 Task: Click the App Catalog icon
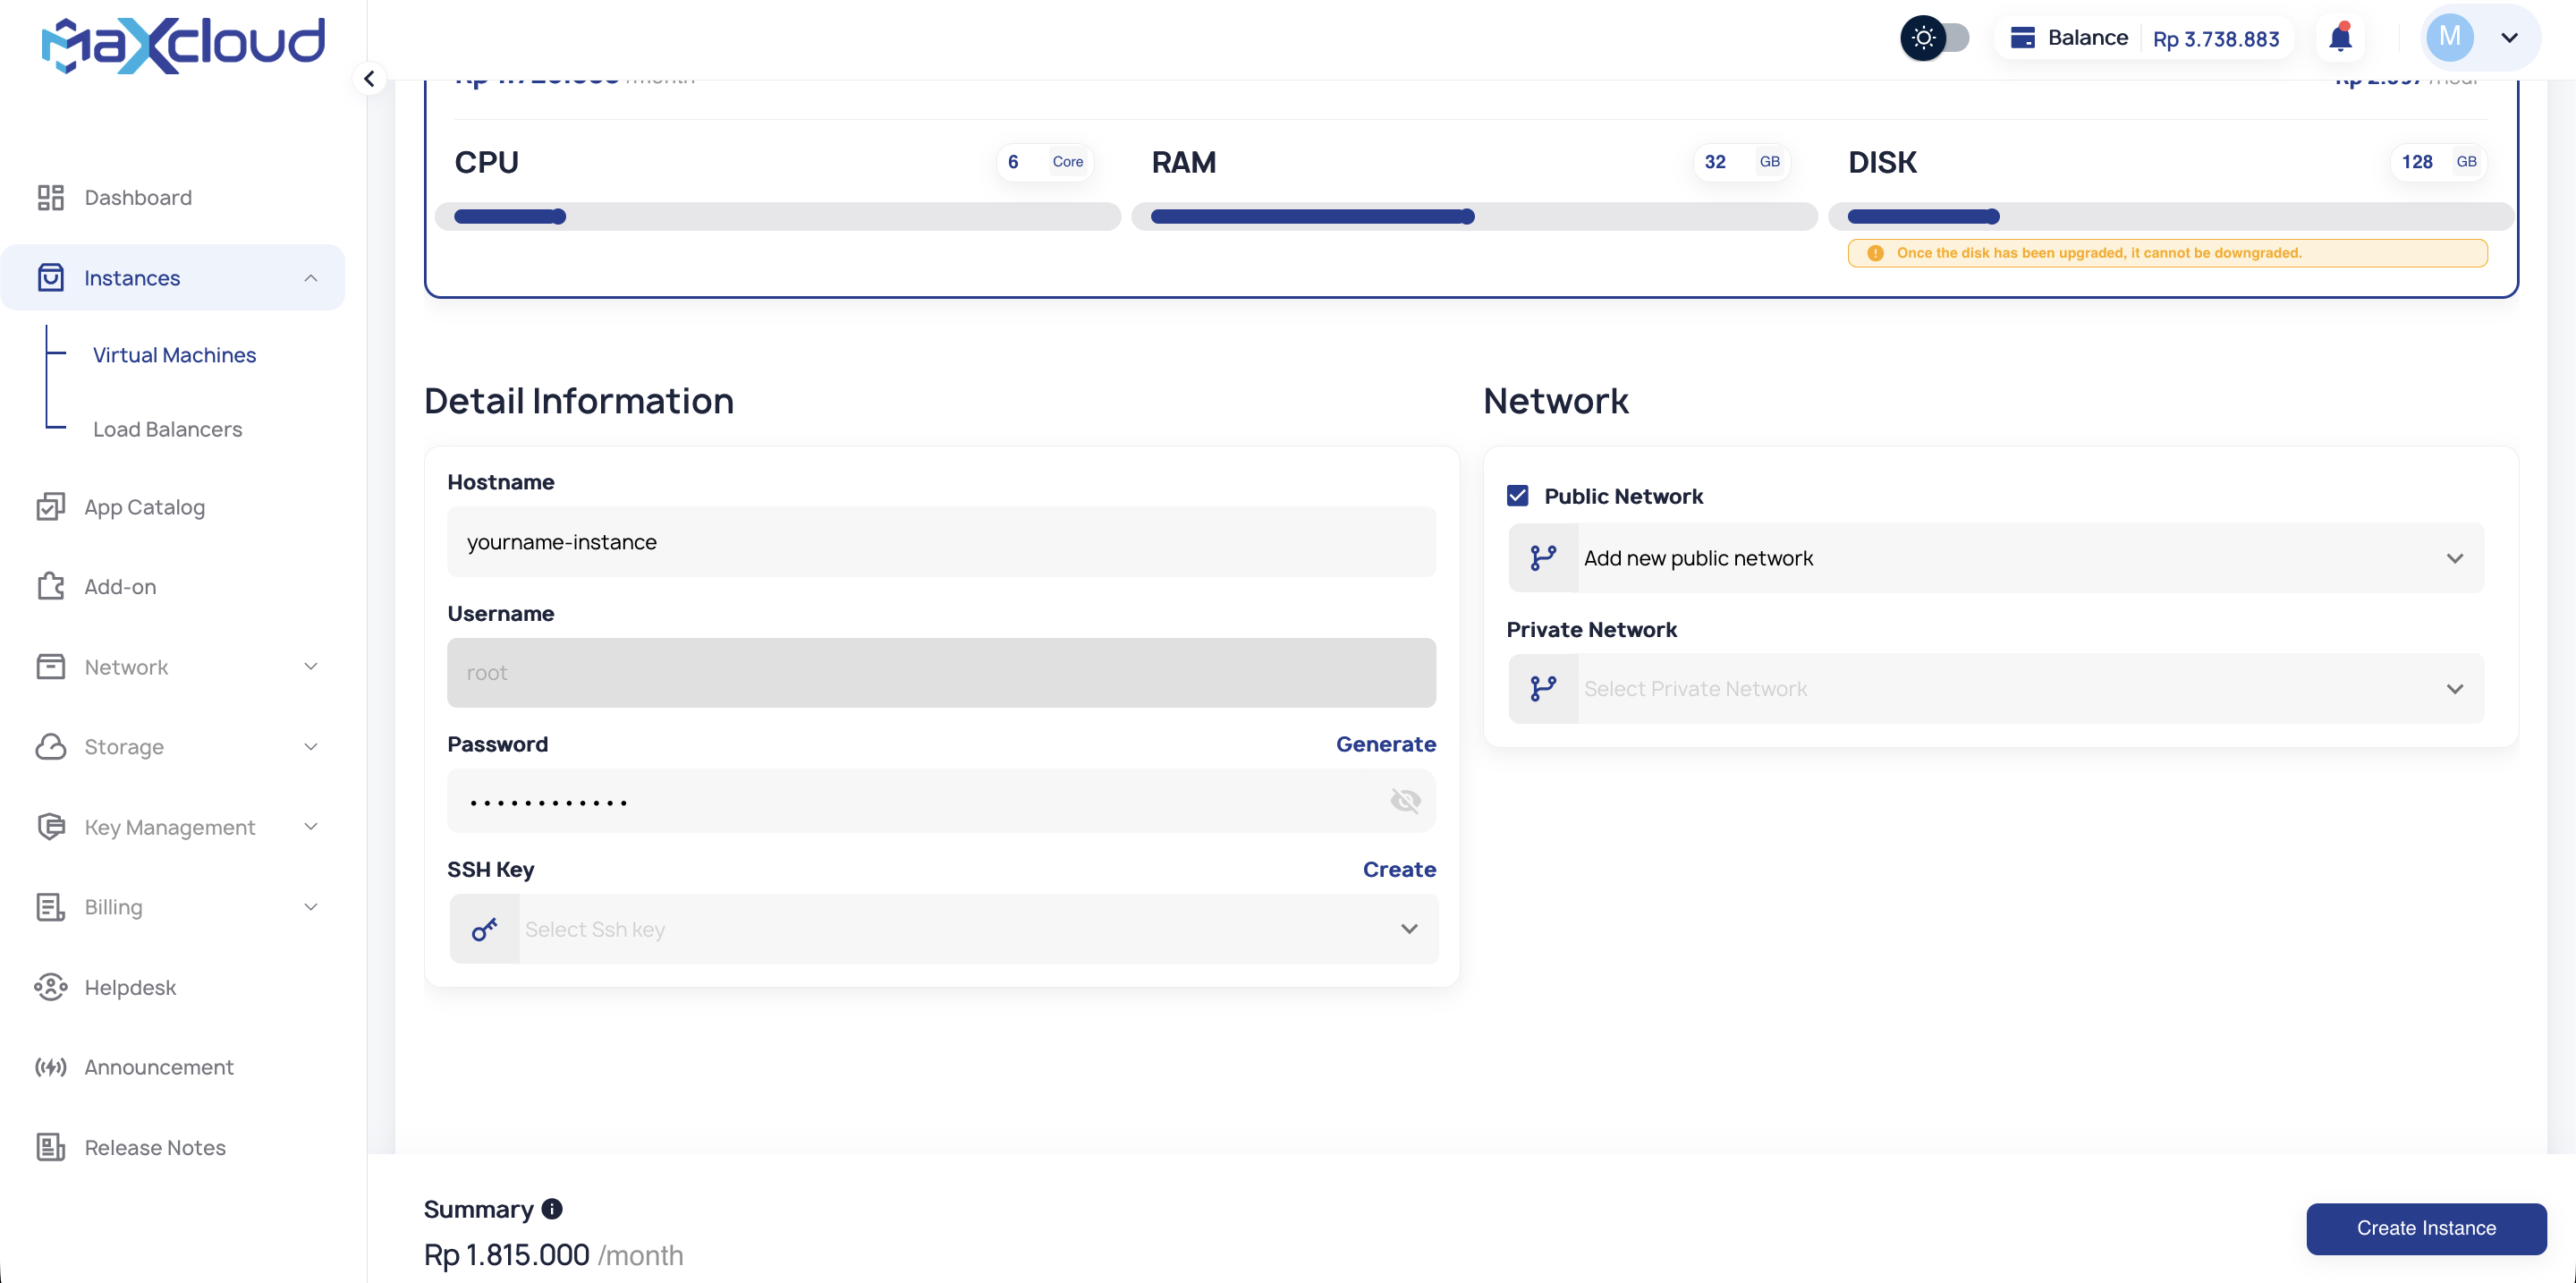pos(50,507)
